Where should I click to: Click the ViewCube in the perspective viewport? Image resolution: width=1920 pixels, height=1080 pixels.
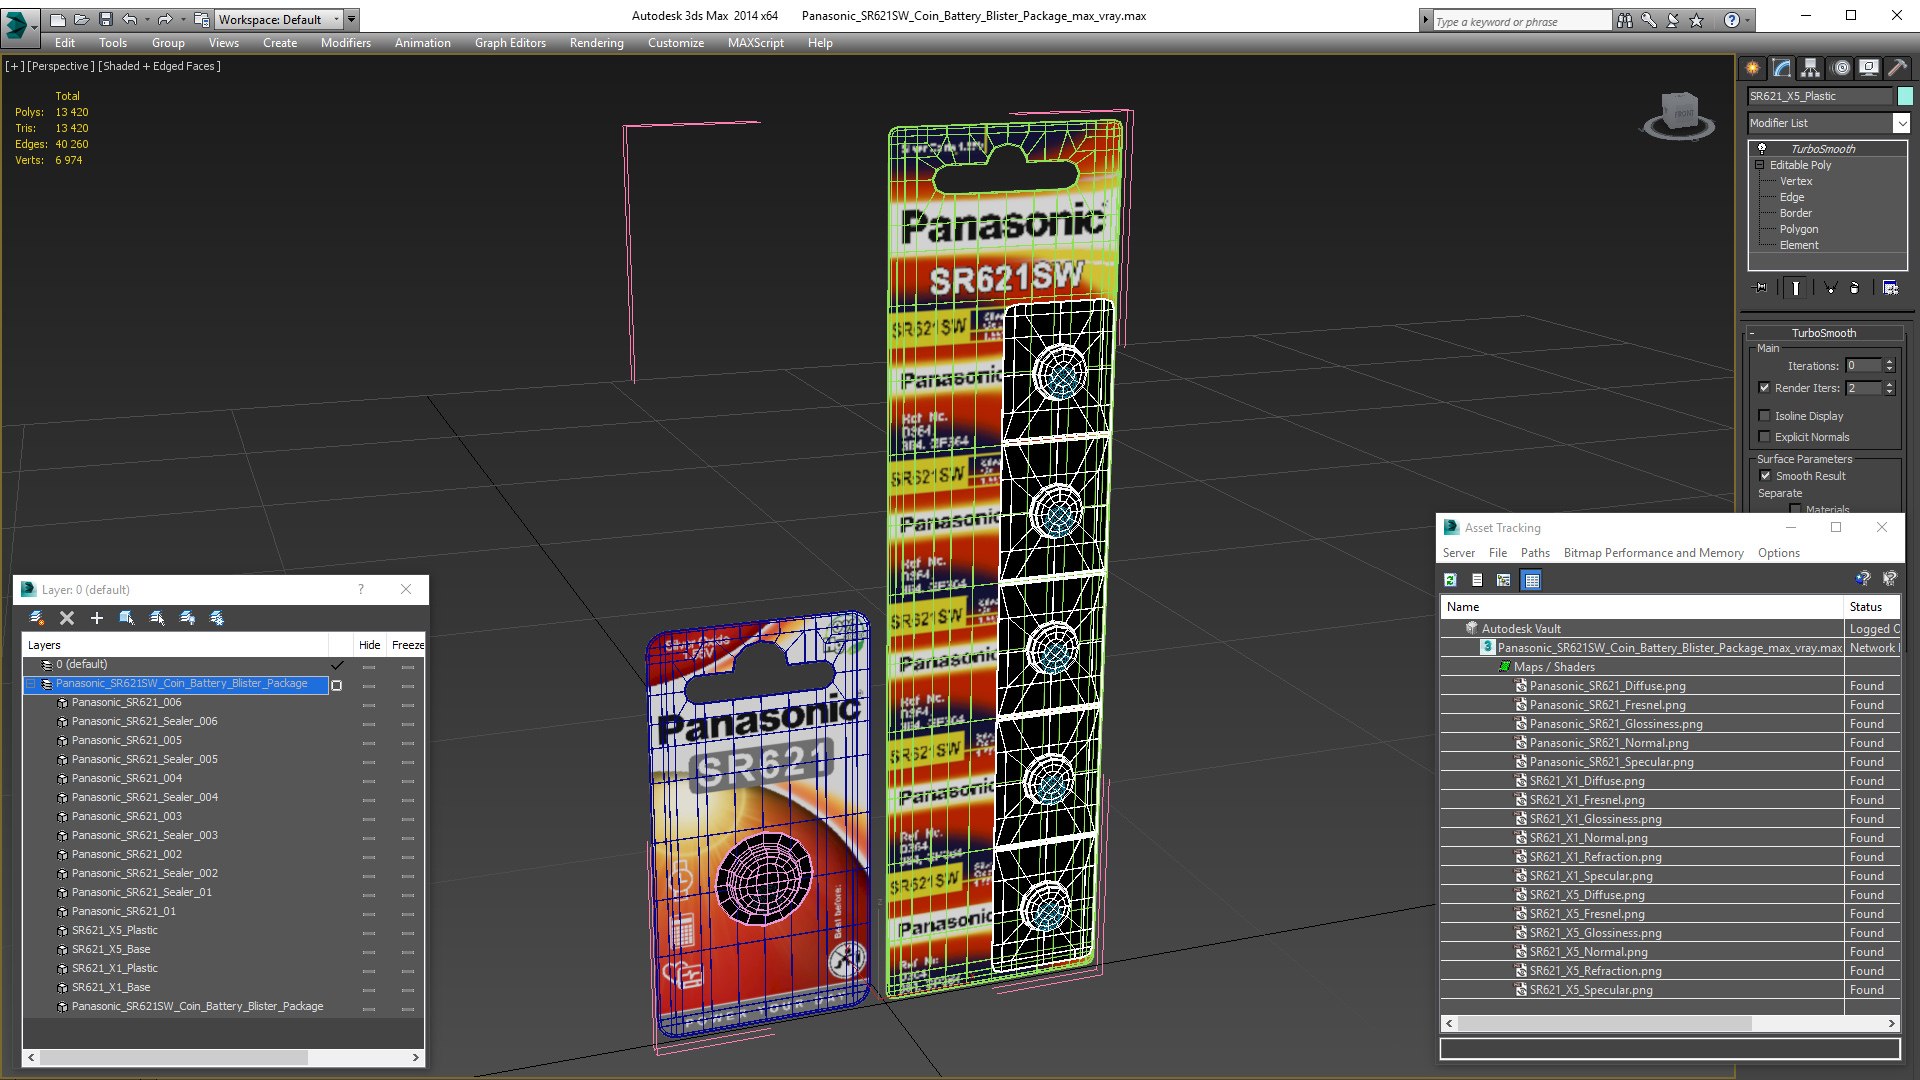(1679, 113)
